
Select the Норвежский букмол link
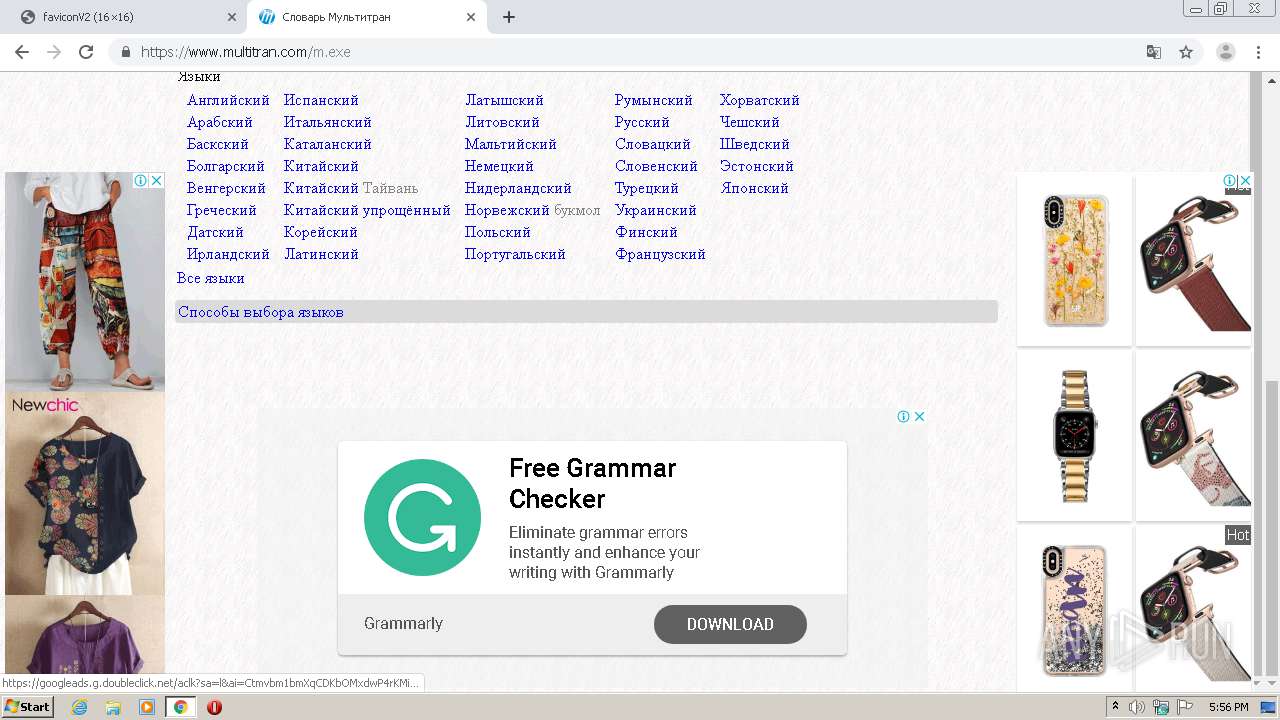click(x=532, y=210)
